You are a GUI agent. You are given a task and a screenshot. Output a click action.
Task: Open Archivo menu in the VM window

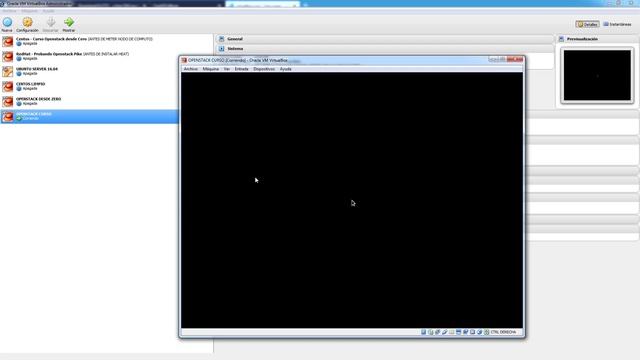191,69
